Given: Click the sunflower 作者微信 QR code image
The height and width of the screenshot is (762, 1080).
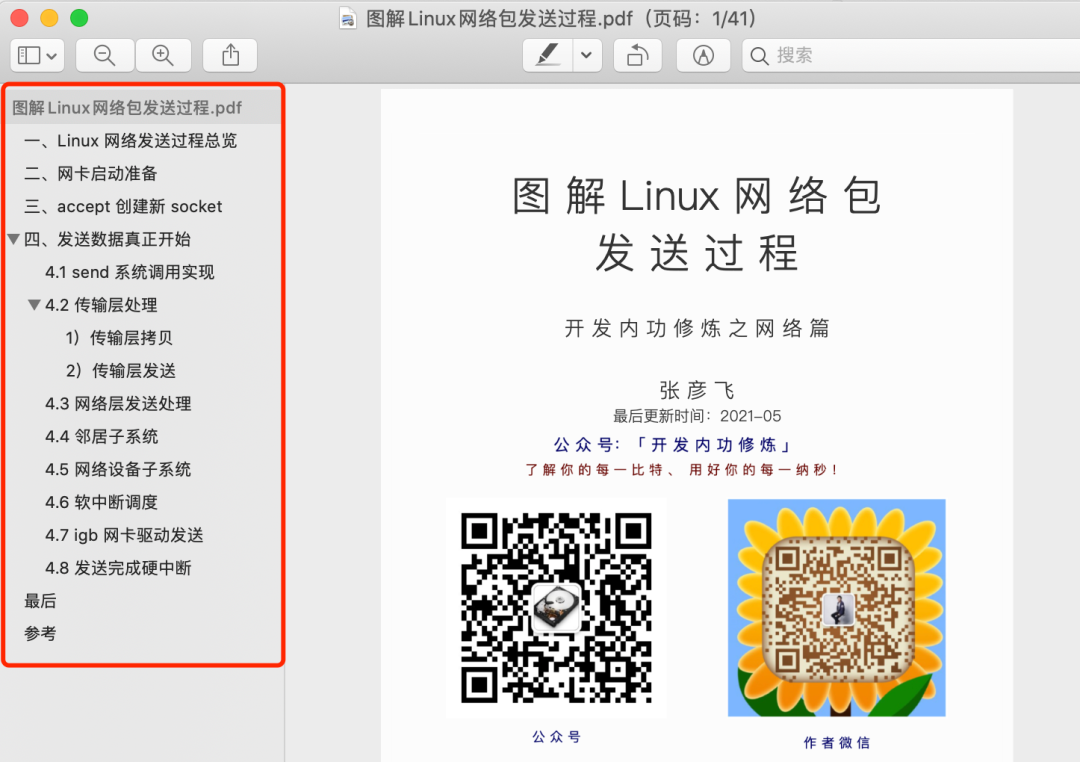Looking at the screenshot, I should (836, 608).
